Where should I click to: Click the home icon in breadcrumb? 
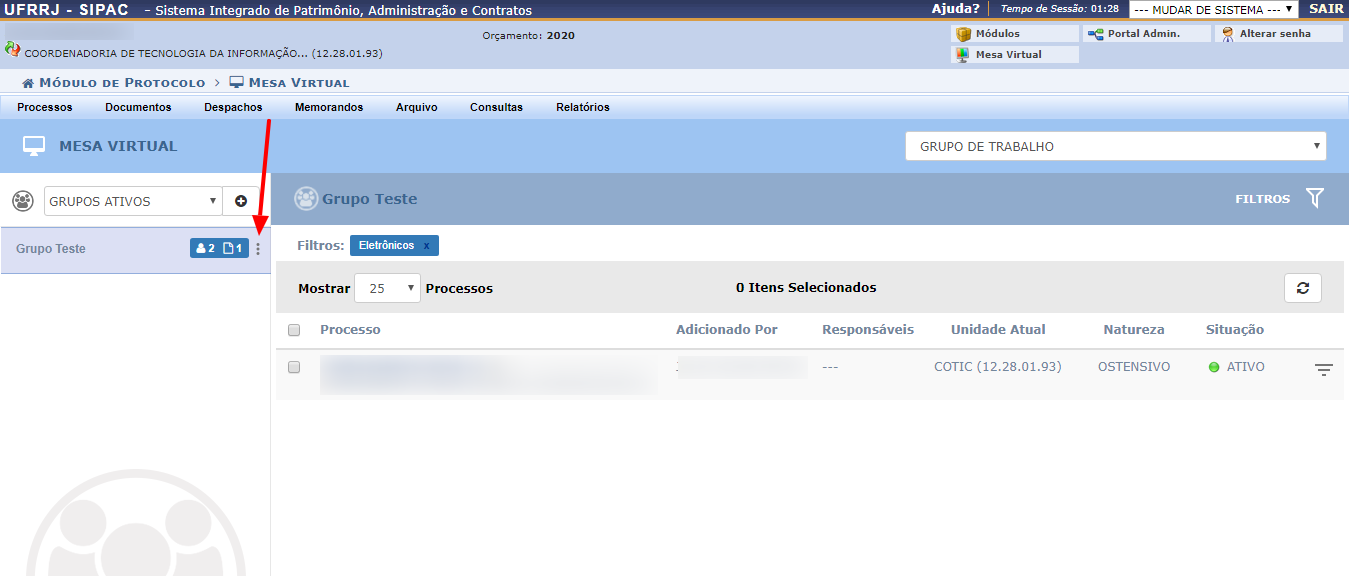28,83
